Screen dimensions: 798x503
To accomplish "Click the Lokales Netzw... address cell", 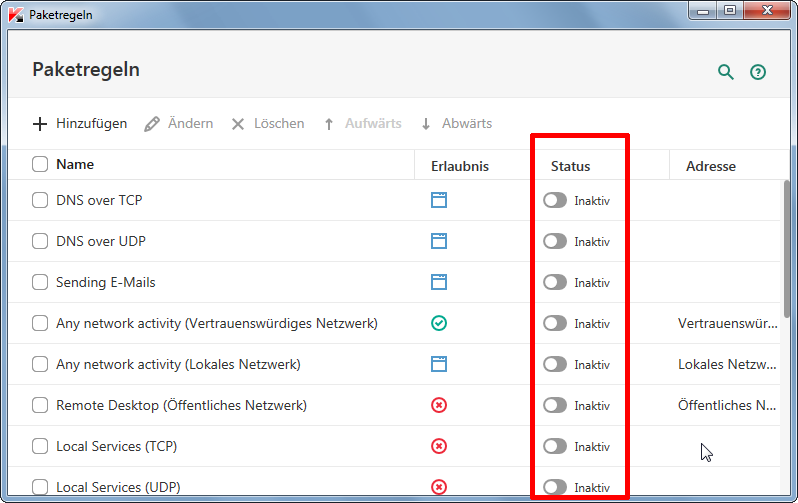I will [x=727, y=365].
